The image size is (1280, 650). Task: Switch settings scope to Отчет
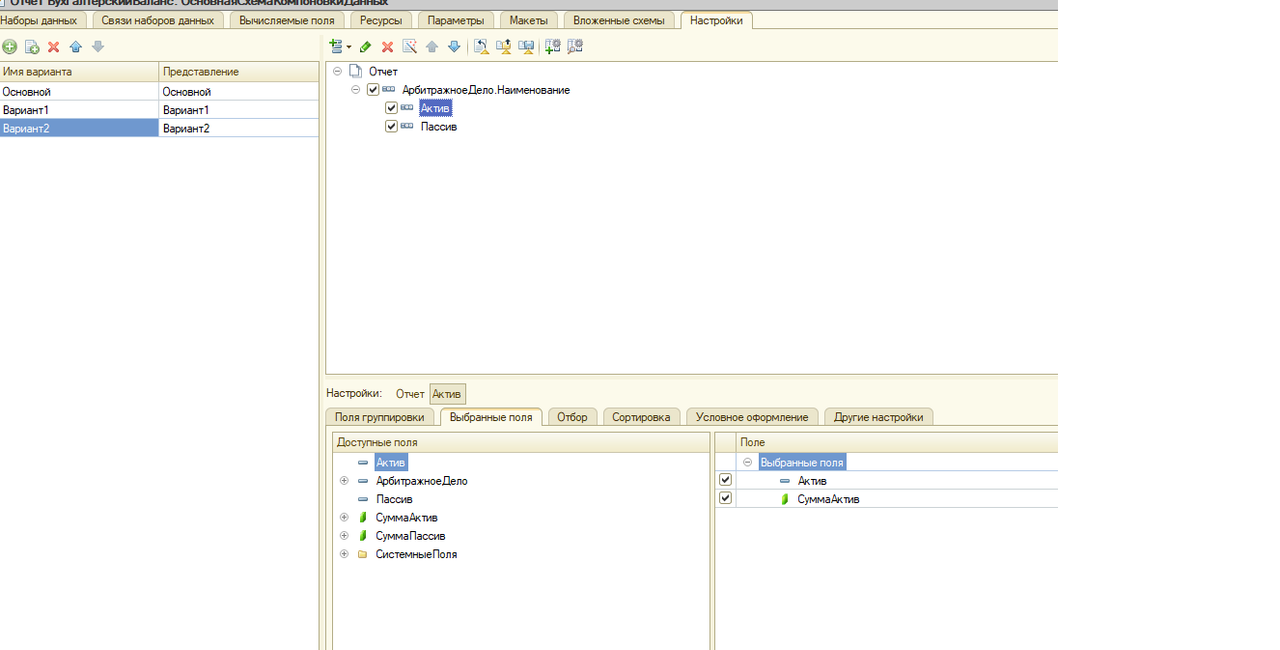[x=410, y=394]
